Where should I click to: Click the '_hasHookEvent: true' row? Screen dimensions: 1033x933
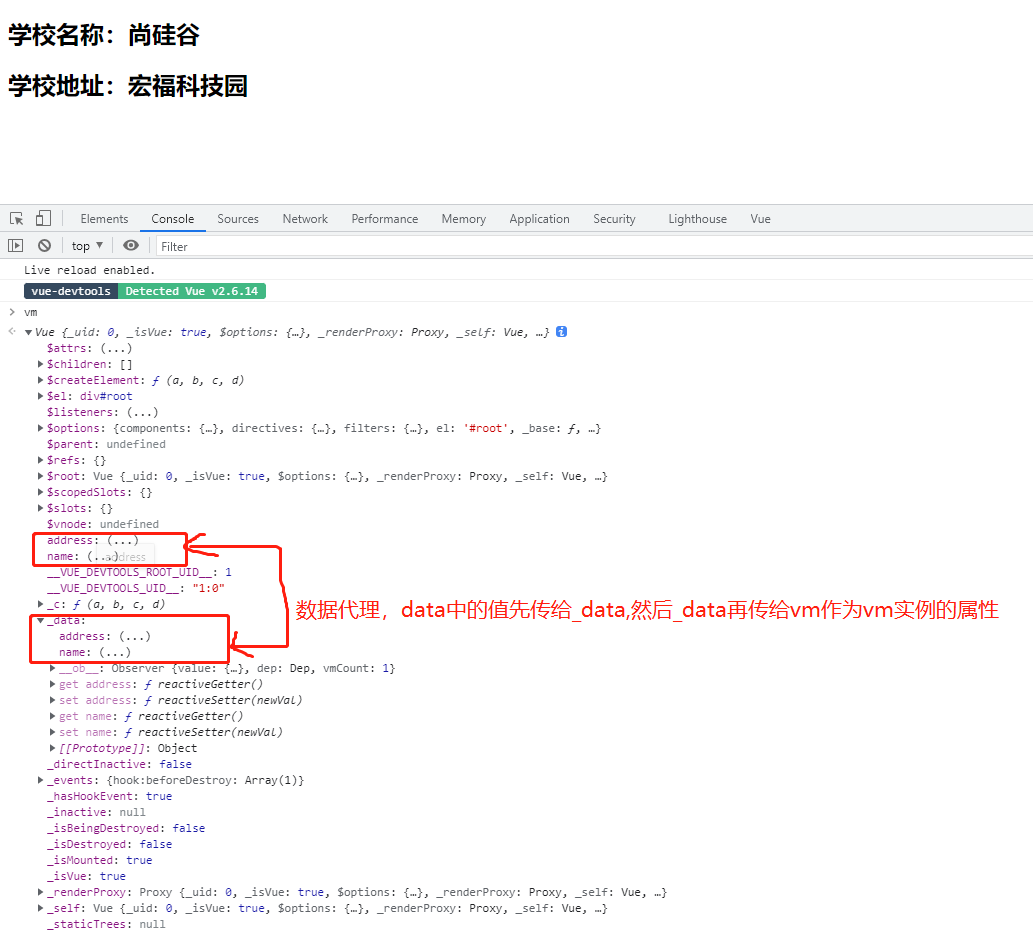[x=109, y=796]
